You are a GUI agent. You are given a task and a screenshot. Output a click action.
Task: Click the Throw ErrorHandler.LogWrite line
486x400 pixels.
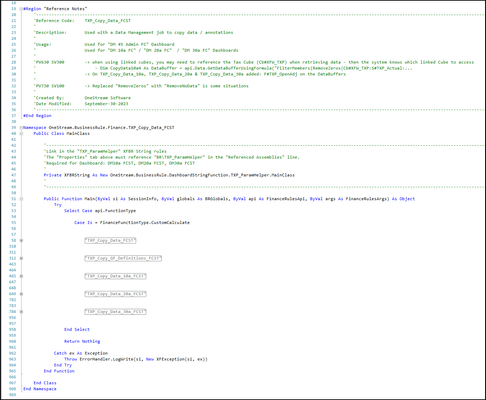click(136, 359)
